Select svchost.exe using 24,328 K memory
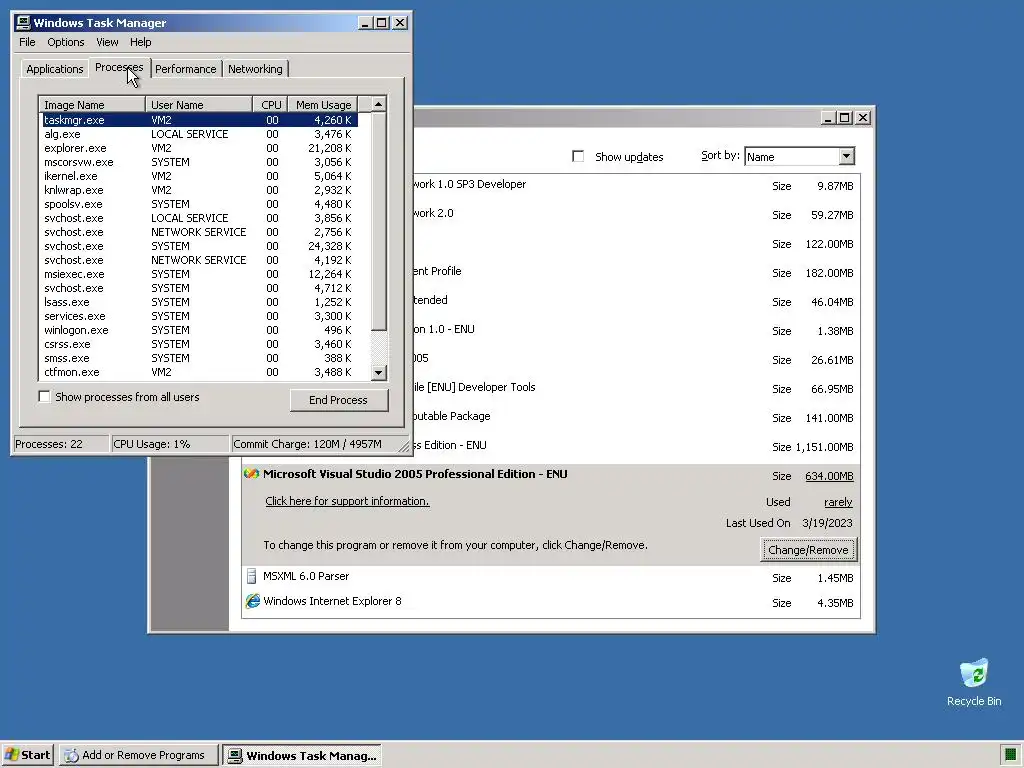This screenshot has width=1024, height=768. [199, 246]
